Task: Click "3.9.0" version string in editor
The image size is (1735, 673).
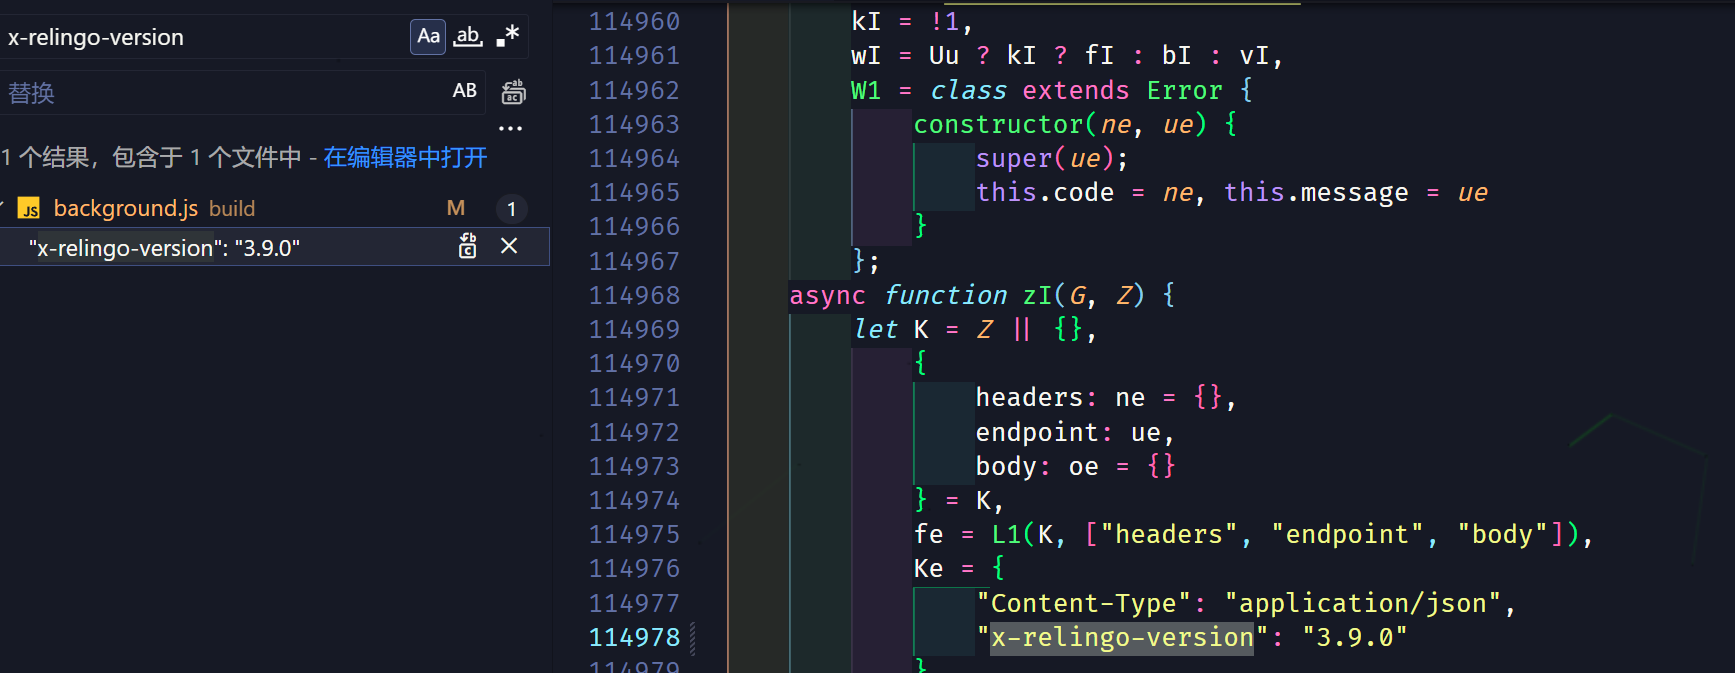Action: [x=1355, y=637]
